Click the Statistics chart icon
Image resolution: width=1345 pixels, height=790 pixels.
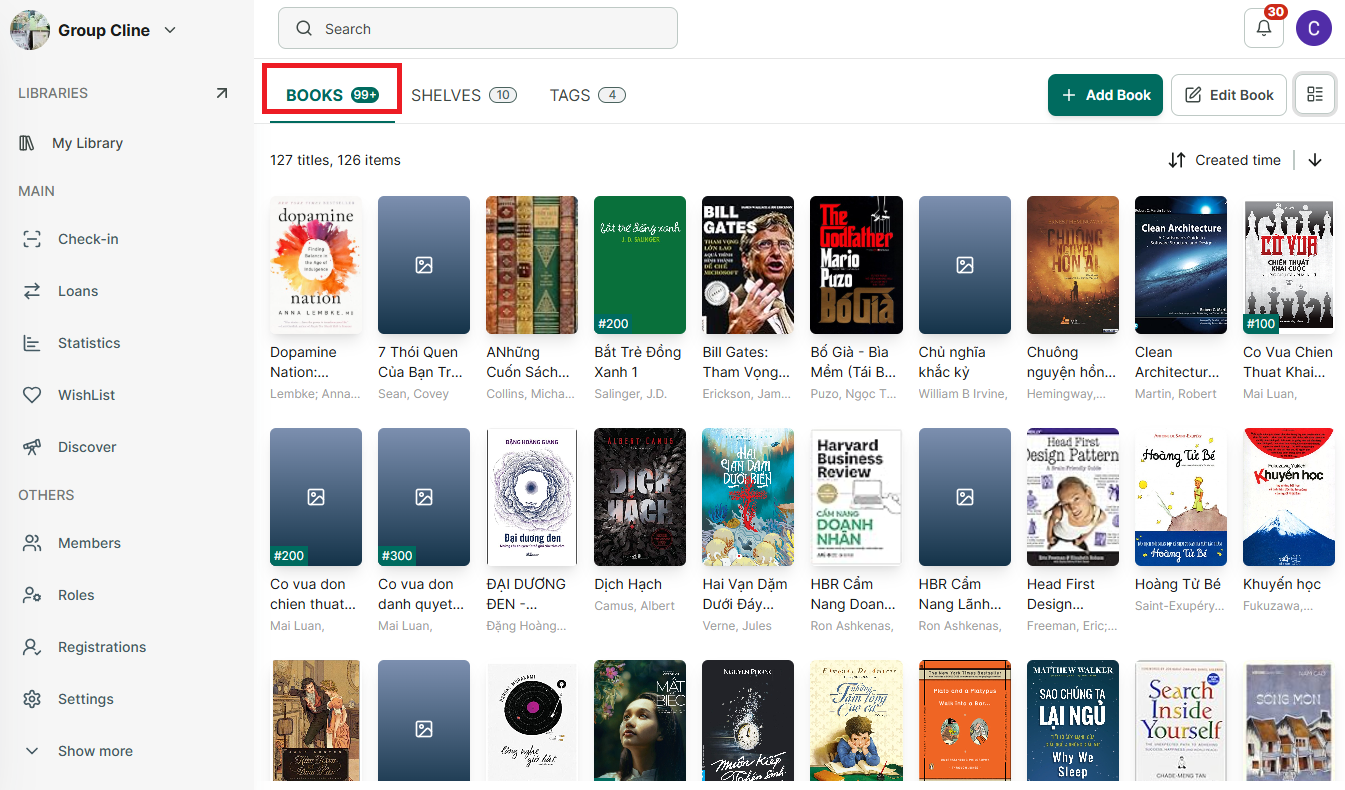coord(32,343)
